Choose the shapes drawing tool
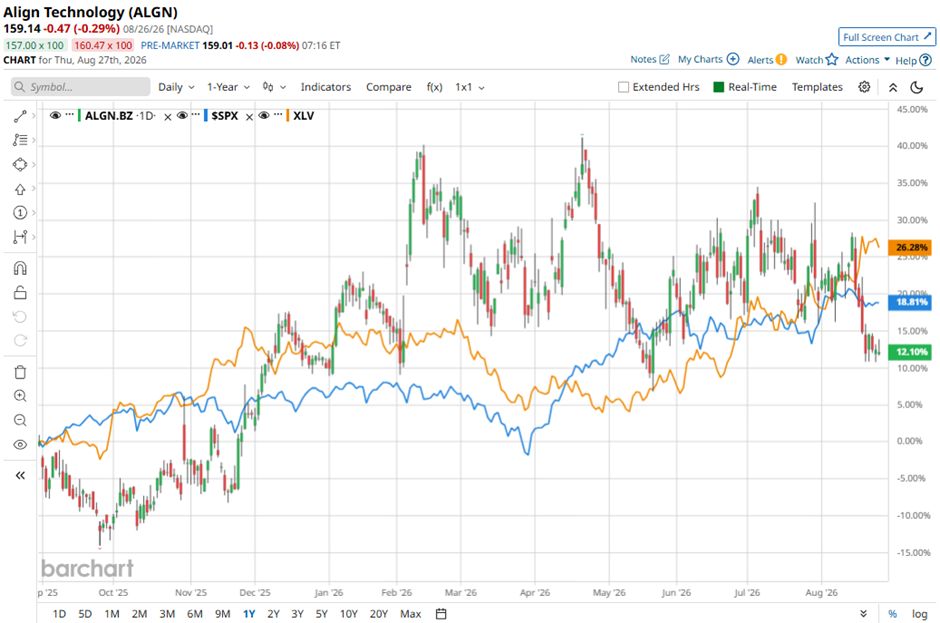 [x=20, y=164]
